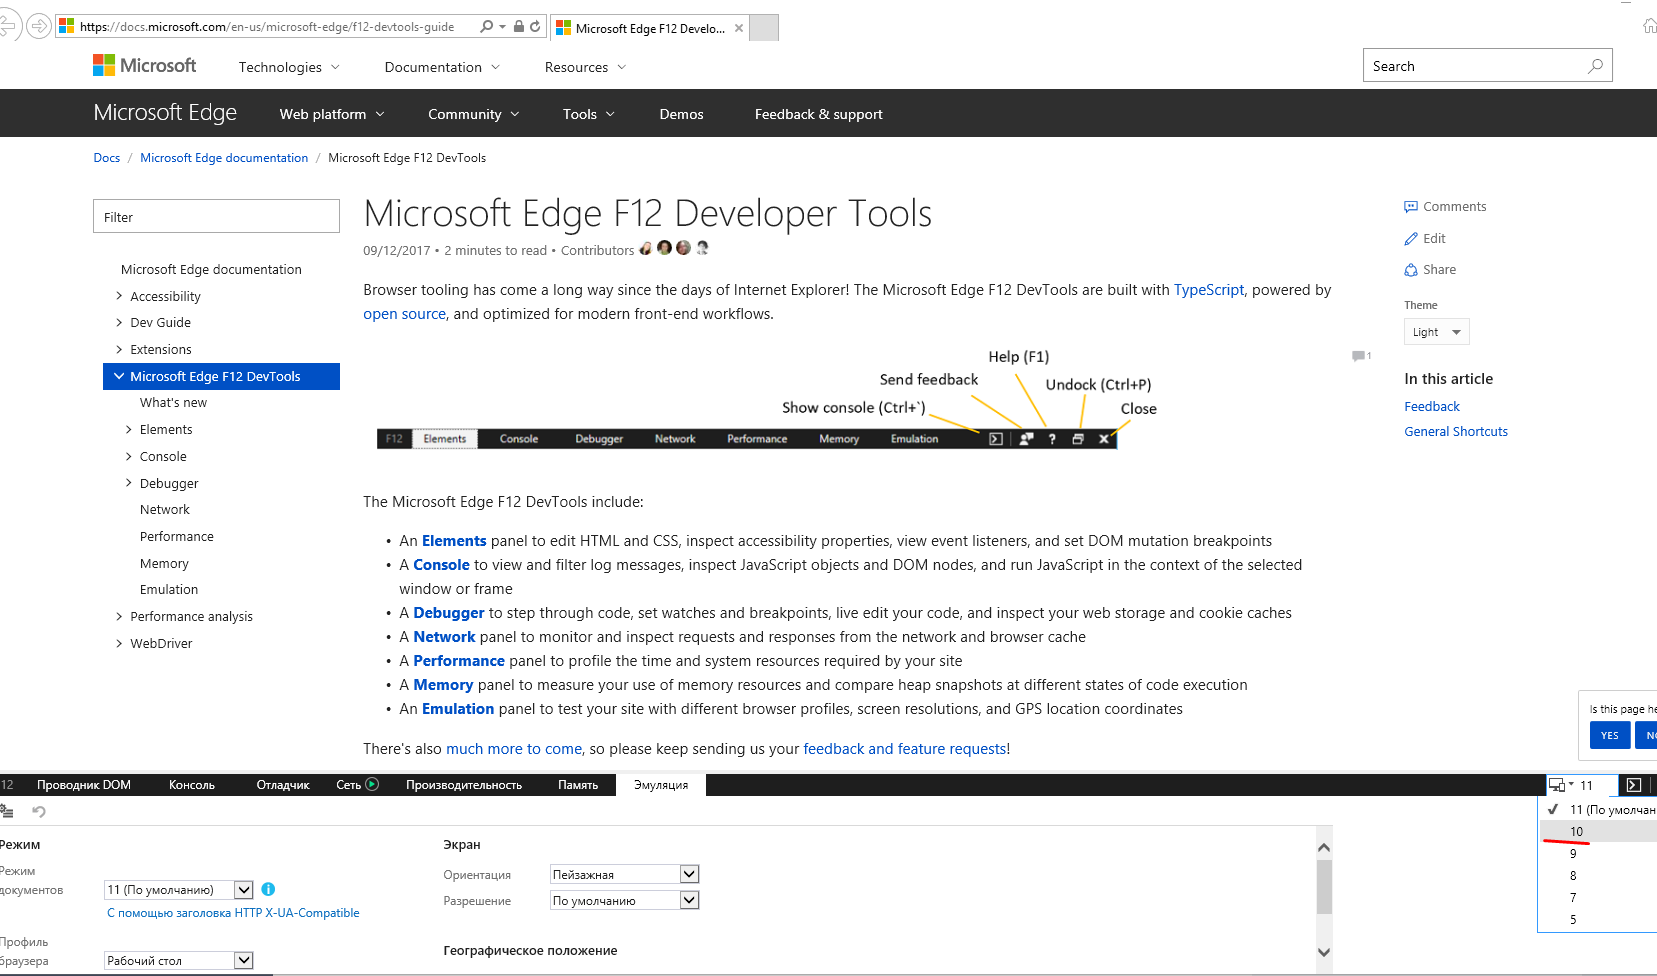Switch to the Память tab
Screen dimensions: 1657x976
click(578, 785)
